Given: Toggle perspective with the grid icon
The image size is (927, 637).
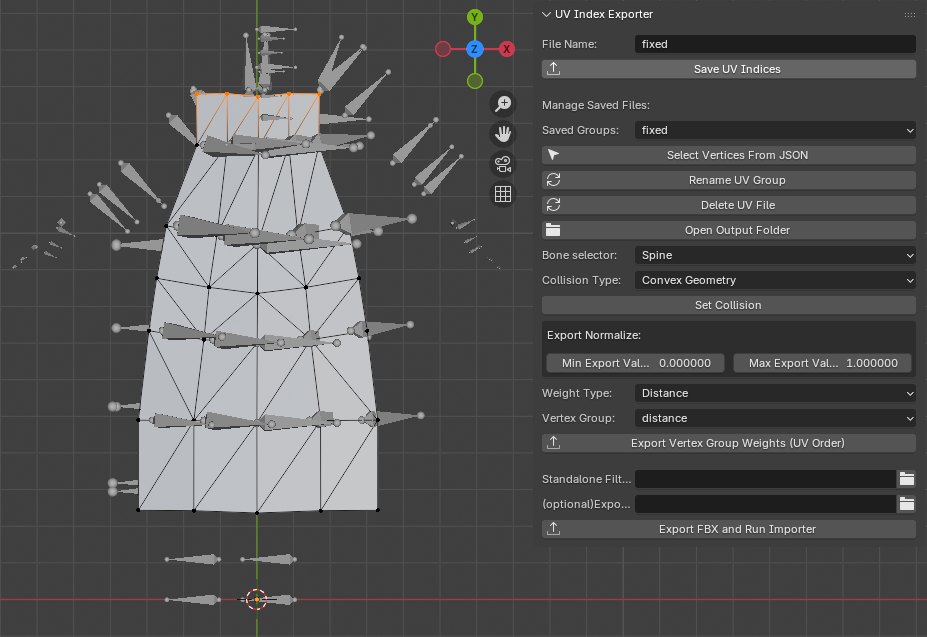Looking at the screenshot, I should click(x=503, y=194).
